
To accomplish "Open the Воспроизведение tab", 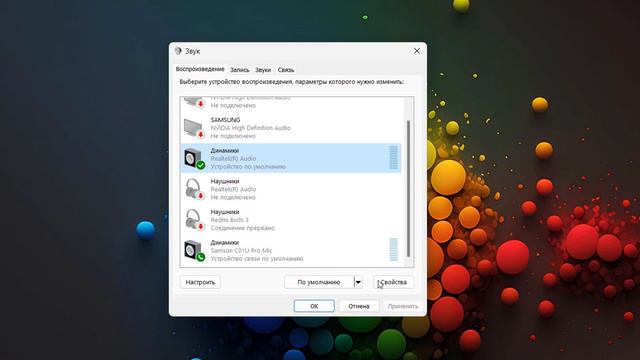I will (x=200, y=69).
